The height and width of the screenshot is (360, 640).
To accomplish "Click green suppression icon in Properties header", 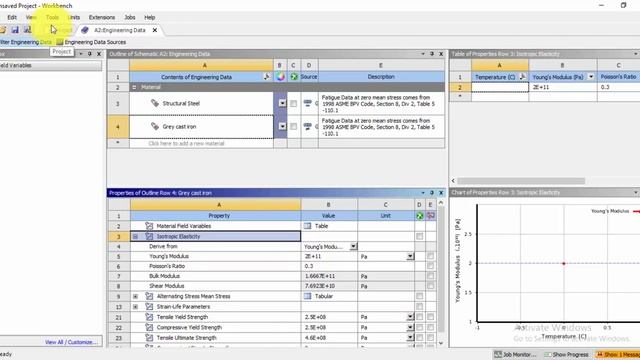I will click(x=420, y=216).
